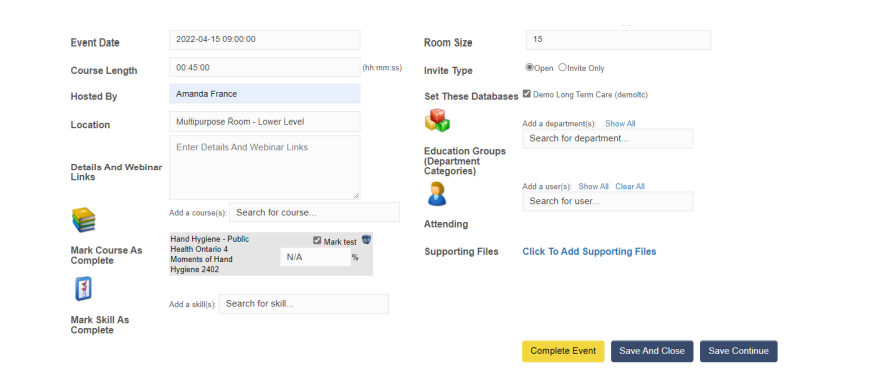Open the Search for skill field
The image size is (872, 375).
(x=303, y=304)
